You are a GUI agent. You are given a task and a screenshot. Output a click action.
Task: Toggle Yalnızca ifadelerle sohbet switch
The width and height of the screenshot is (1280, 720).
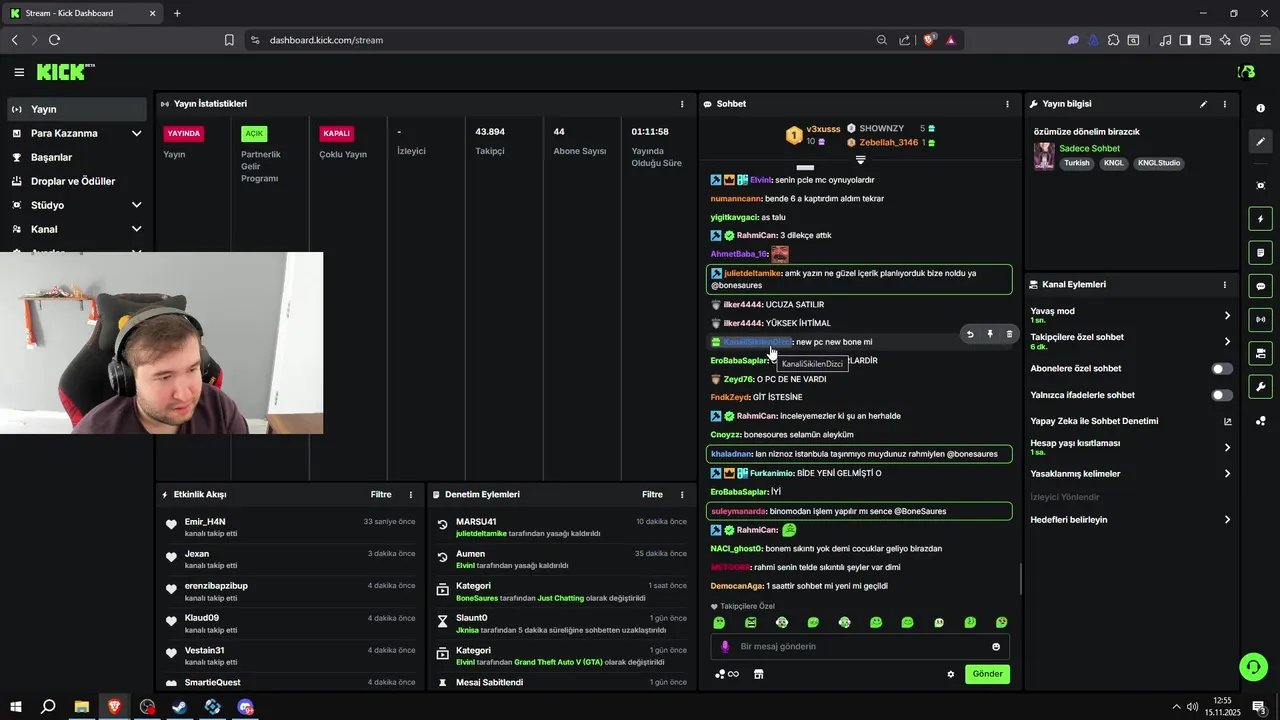[x=1222, y=395]
